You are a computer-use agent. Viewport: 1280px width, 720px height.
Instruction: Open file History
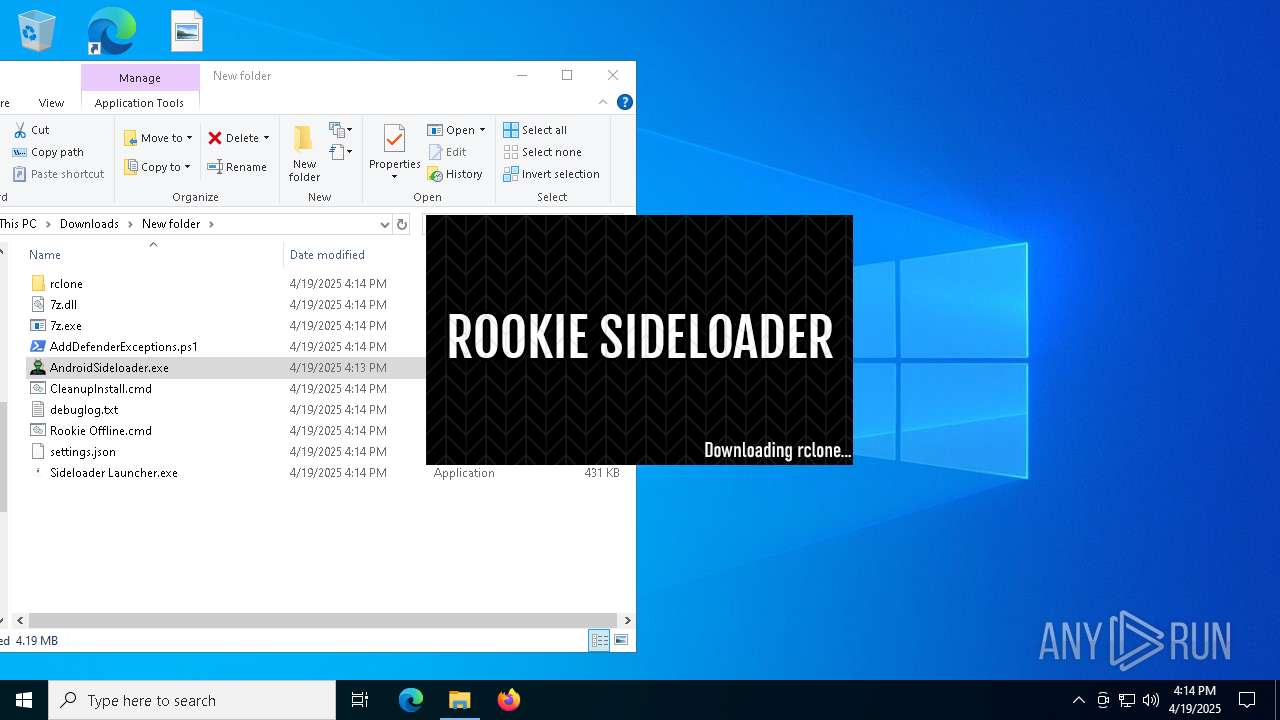click(x=455, y=174)
